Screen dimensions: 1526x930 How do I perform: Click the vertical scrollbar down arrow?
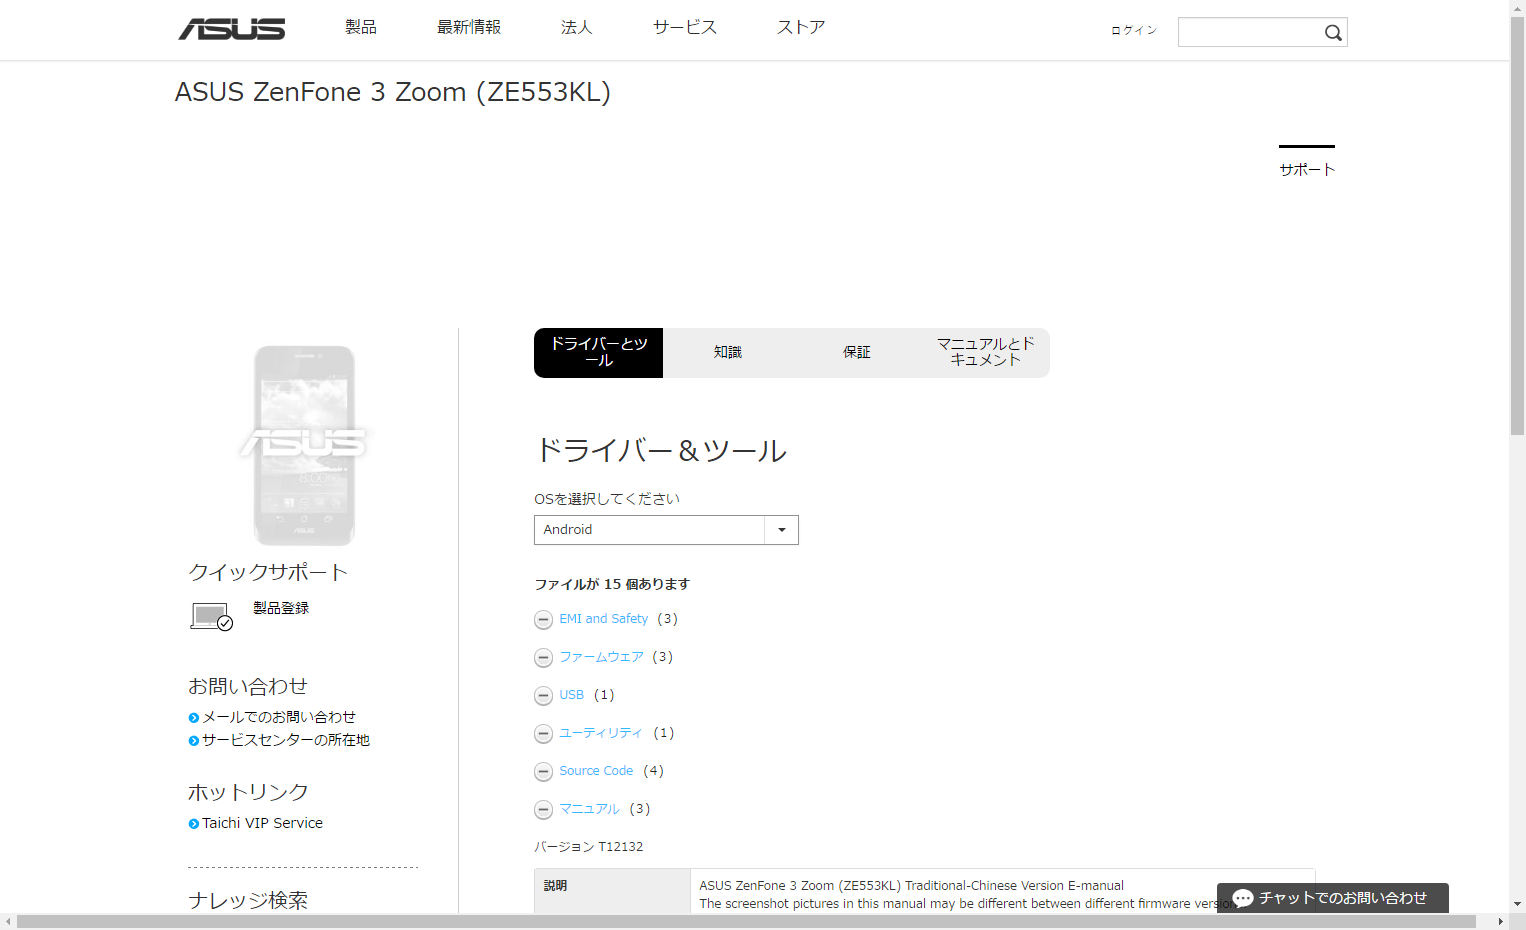[x=1517, y=904]
